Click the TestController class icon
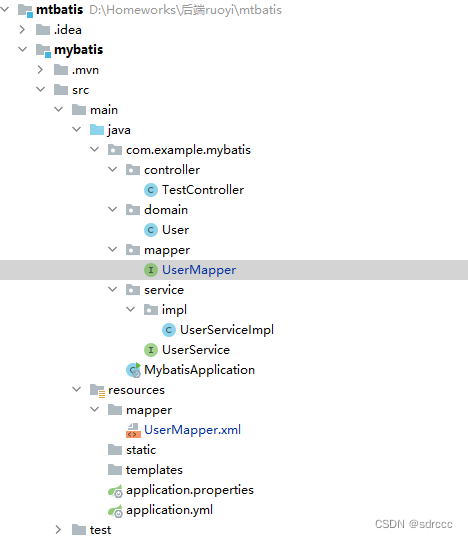The width and height of the screenshot is (468, 538). point(151,190)
